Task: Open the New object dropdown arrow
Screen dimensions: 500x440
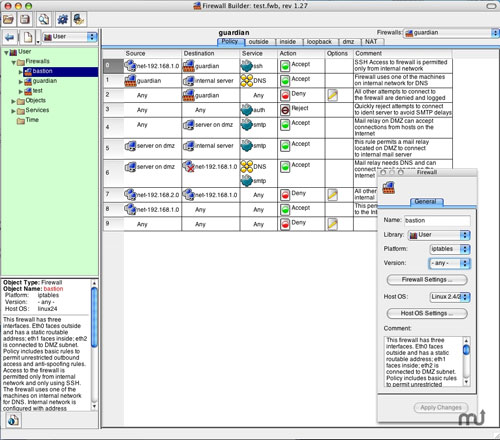Action: 38,42
